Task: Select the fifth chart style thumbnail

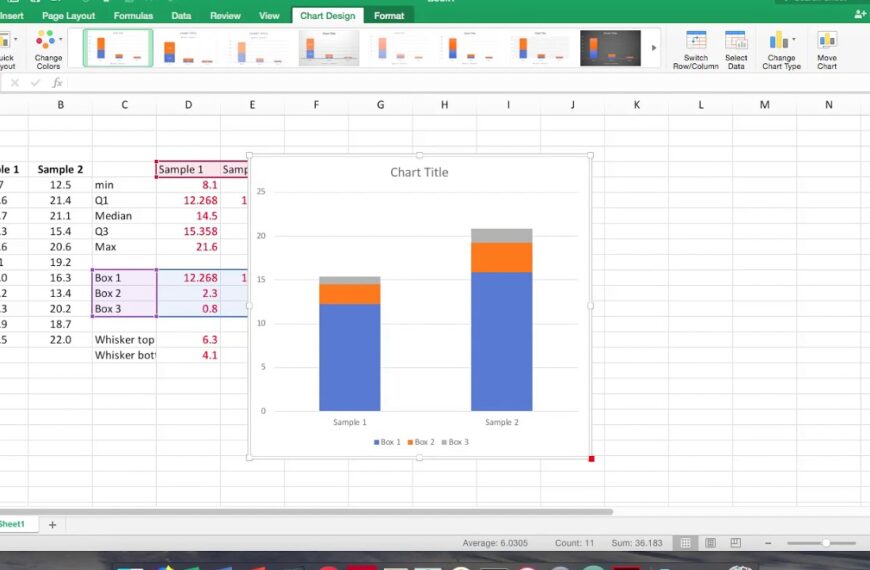Action: coord(399,48)
